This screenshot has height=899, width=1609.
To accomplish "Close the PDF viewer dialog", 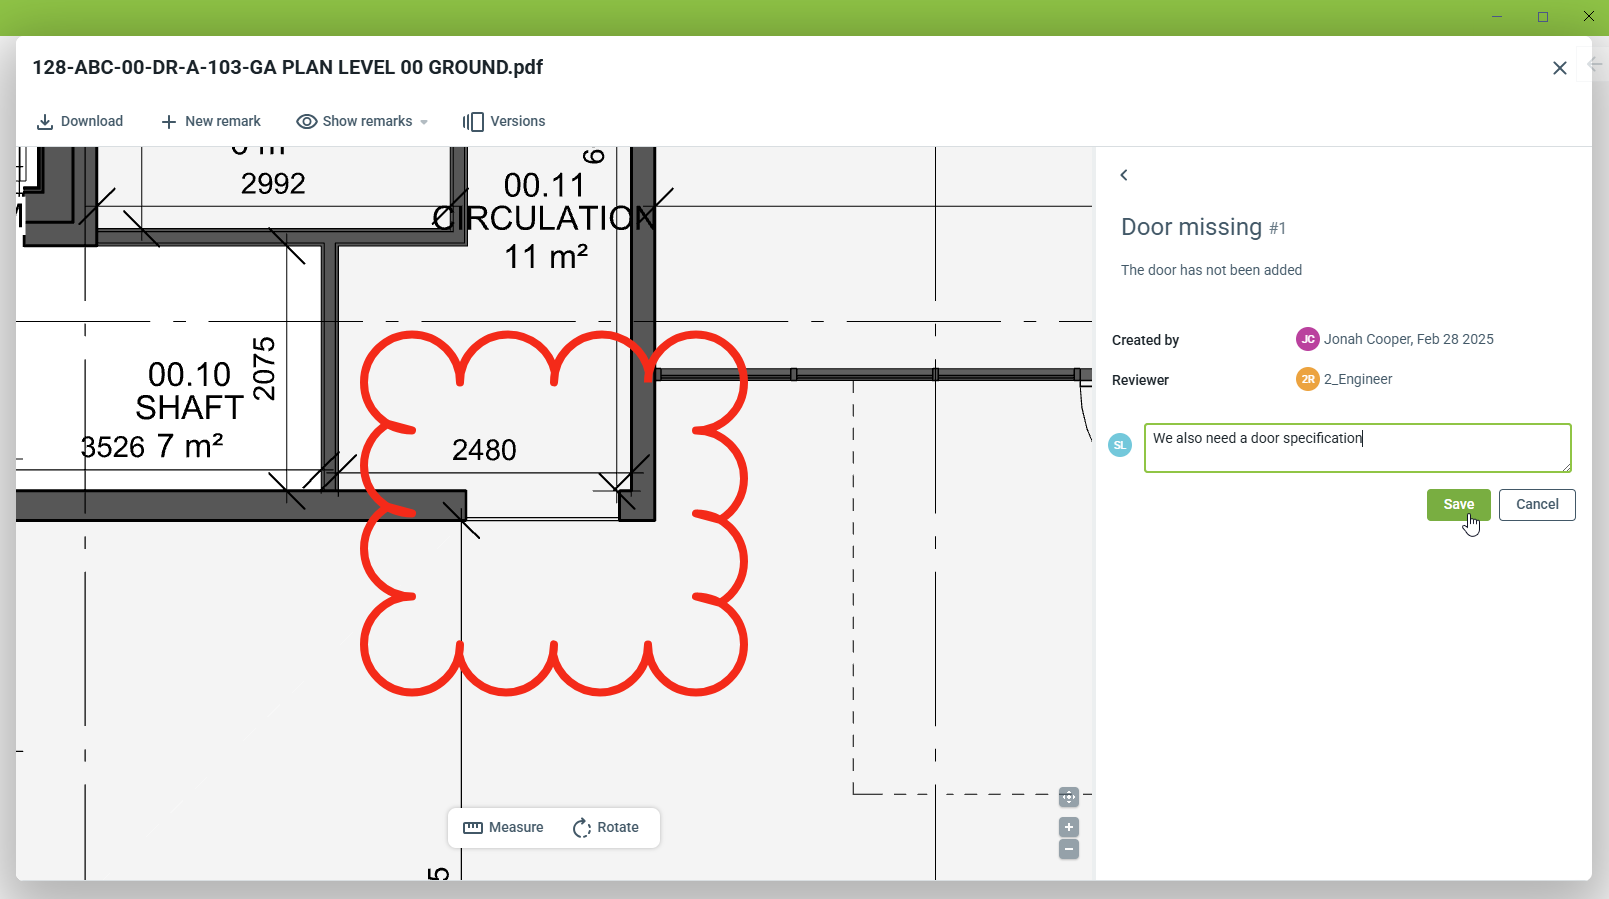I will [1559, 68].
